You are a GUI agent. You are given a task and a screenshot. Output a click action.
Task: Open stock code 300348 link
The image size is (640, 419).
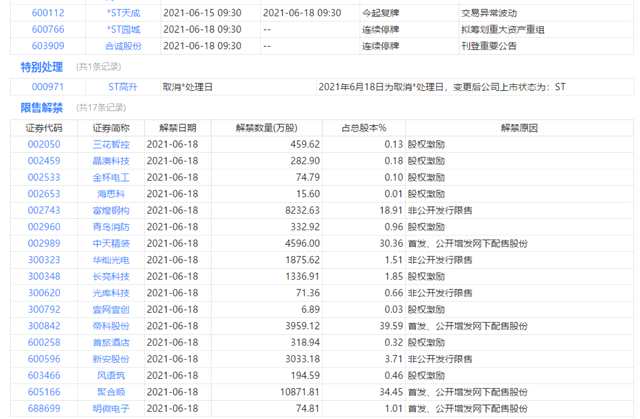pyautogui.click(x=44, y=276)
